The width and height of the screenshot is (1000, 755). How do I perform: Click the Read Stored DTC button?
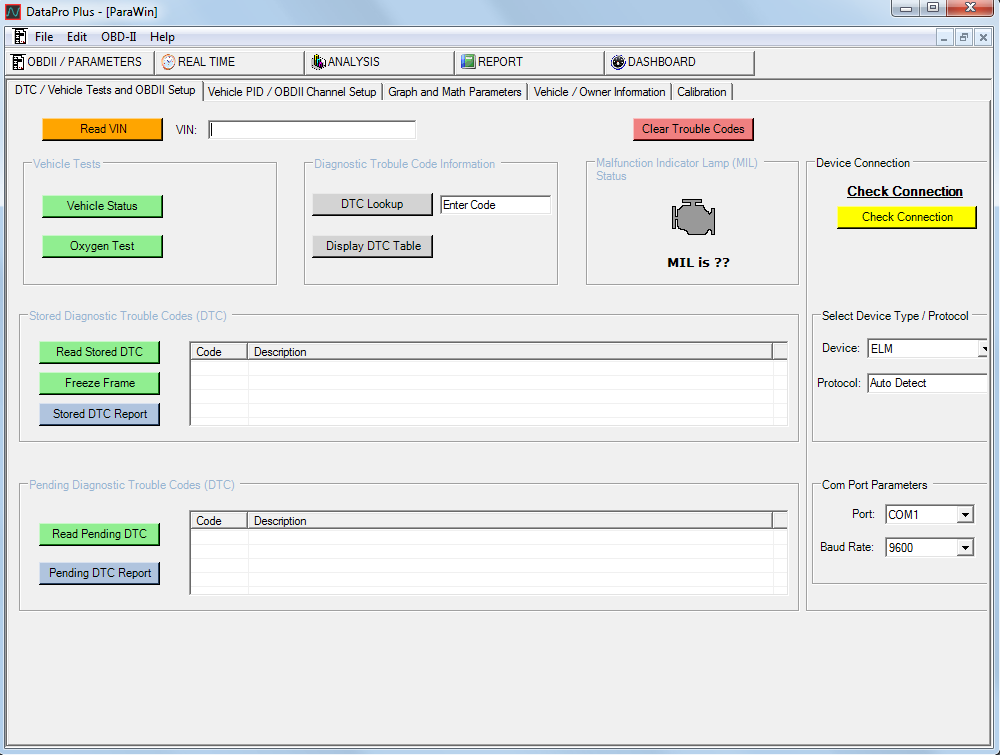pos(99,352)
